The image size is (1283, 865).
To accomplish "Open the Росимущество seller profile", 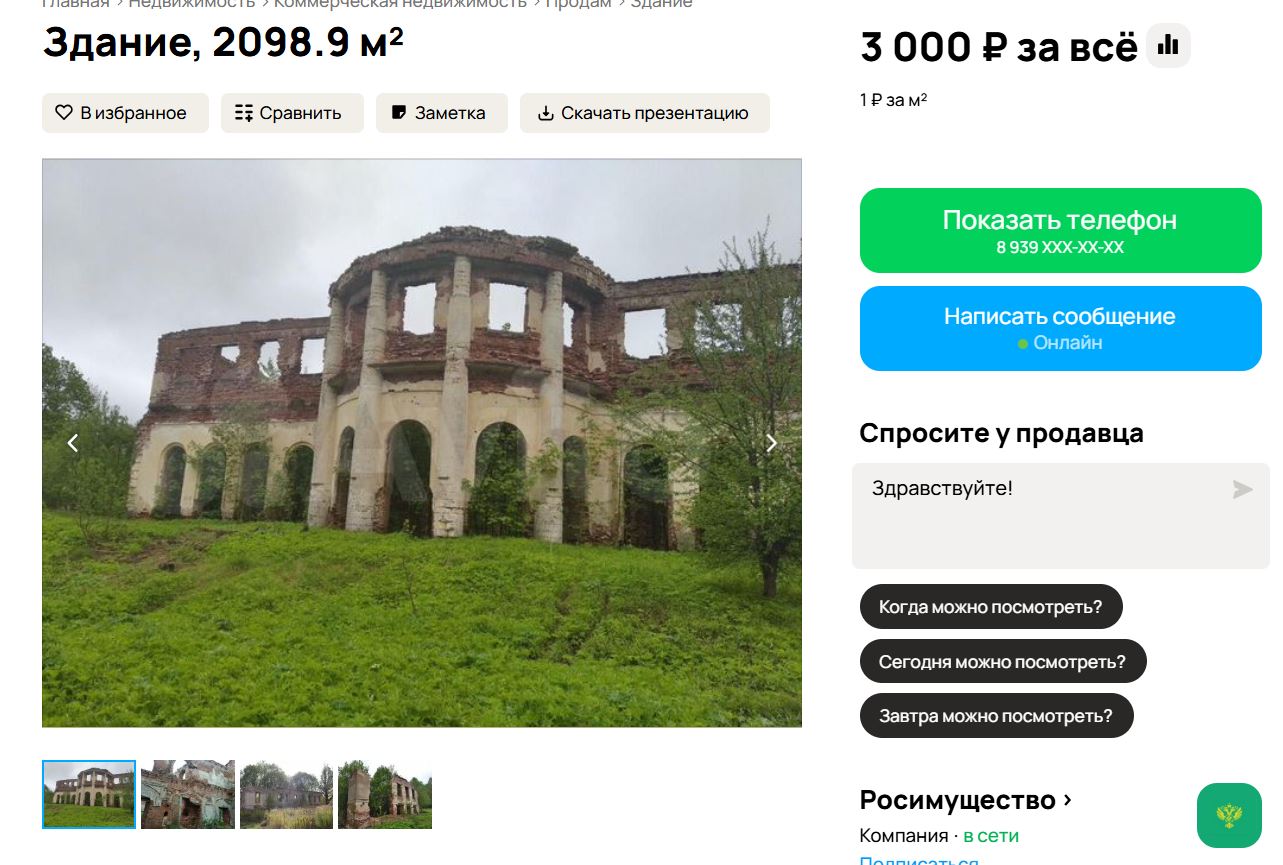I will point(966,800).
